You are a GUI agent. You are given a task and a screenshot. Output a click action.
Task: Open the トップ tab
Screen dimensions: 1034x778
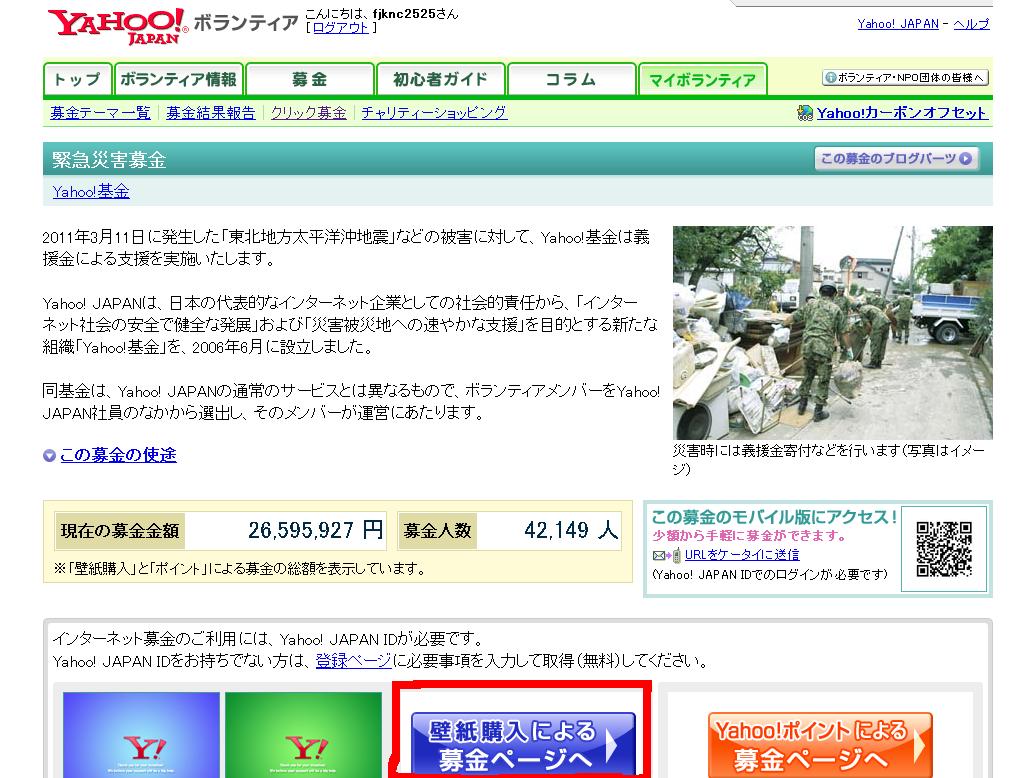pyautogui.click(x=78, y=80)
